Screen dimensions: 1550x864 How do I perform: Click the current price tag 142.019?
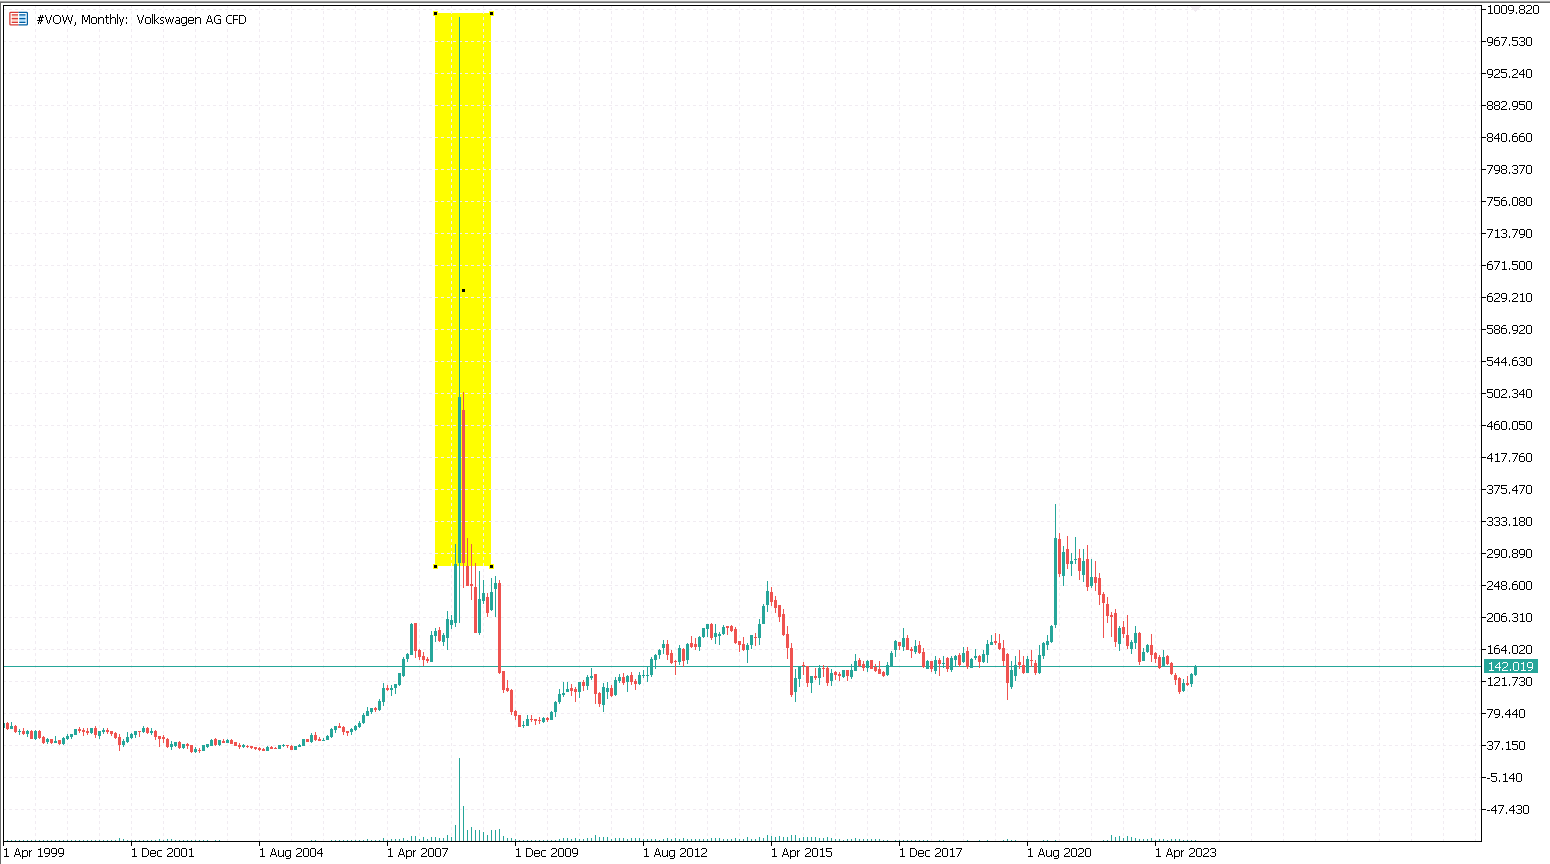[x=1510, y=666]
